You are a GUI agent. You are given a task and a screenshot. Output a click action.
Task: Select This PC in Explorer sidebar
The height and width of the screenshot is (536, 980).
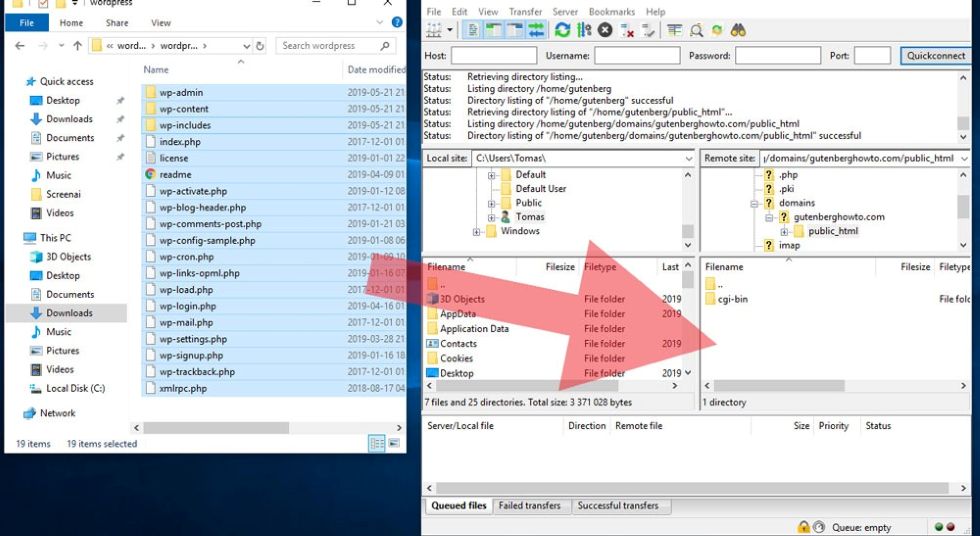48,237
